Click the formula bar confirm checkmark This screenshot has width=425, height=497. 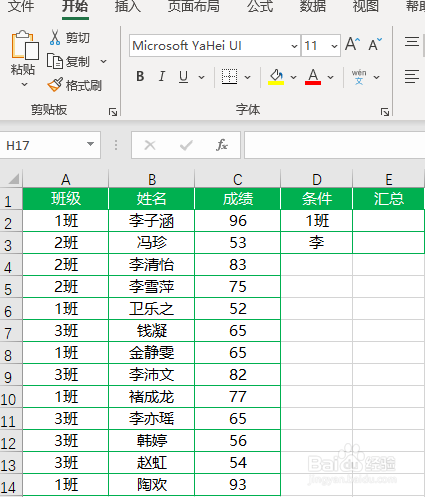pos(186,145)
